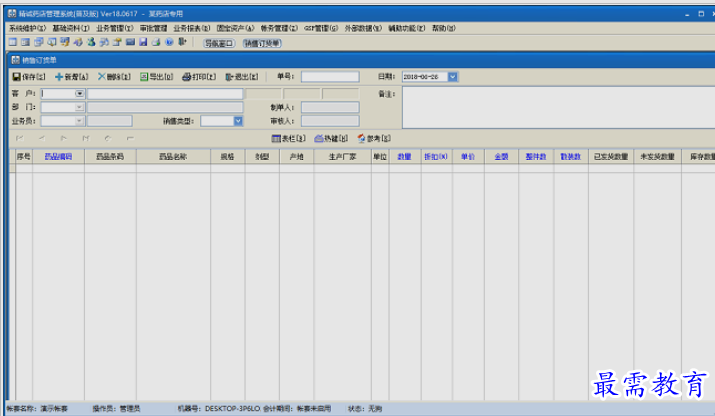715x416 pixels.
Task: Open the 审批管理 menu
Action: [153, 28]
